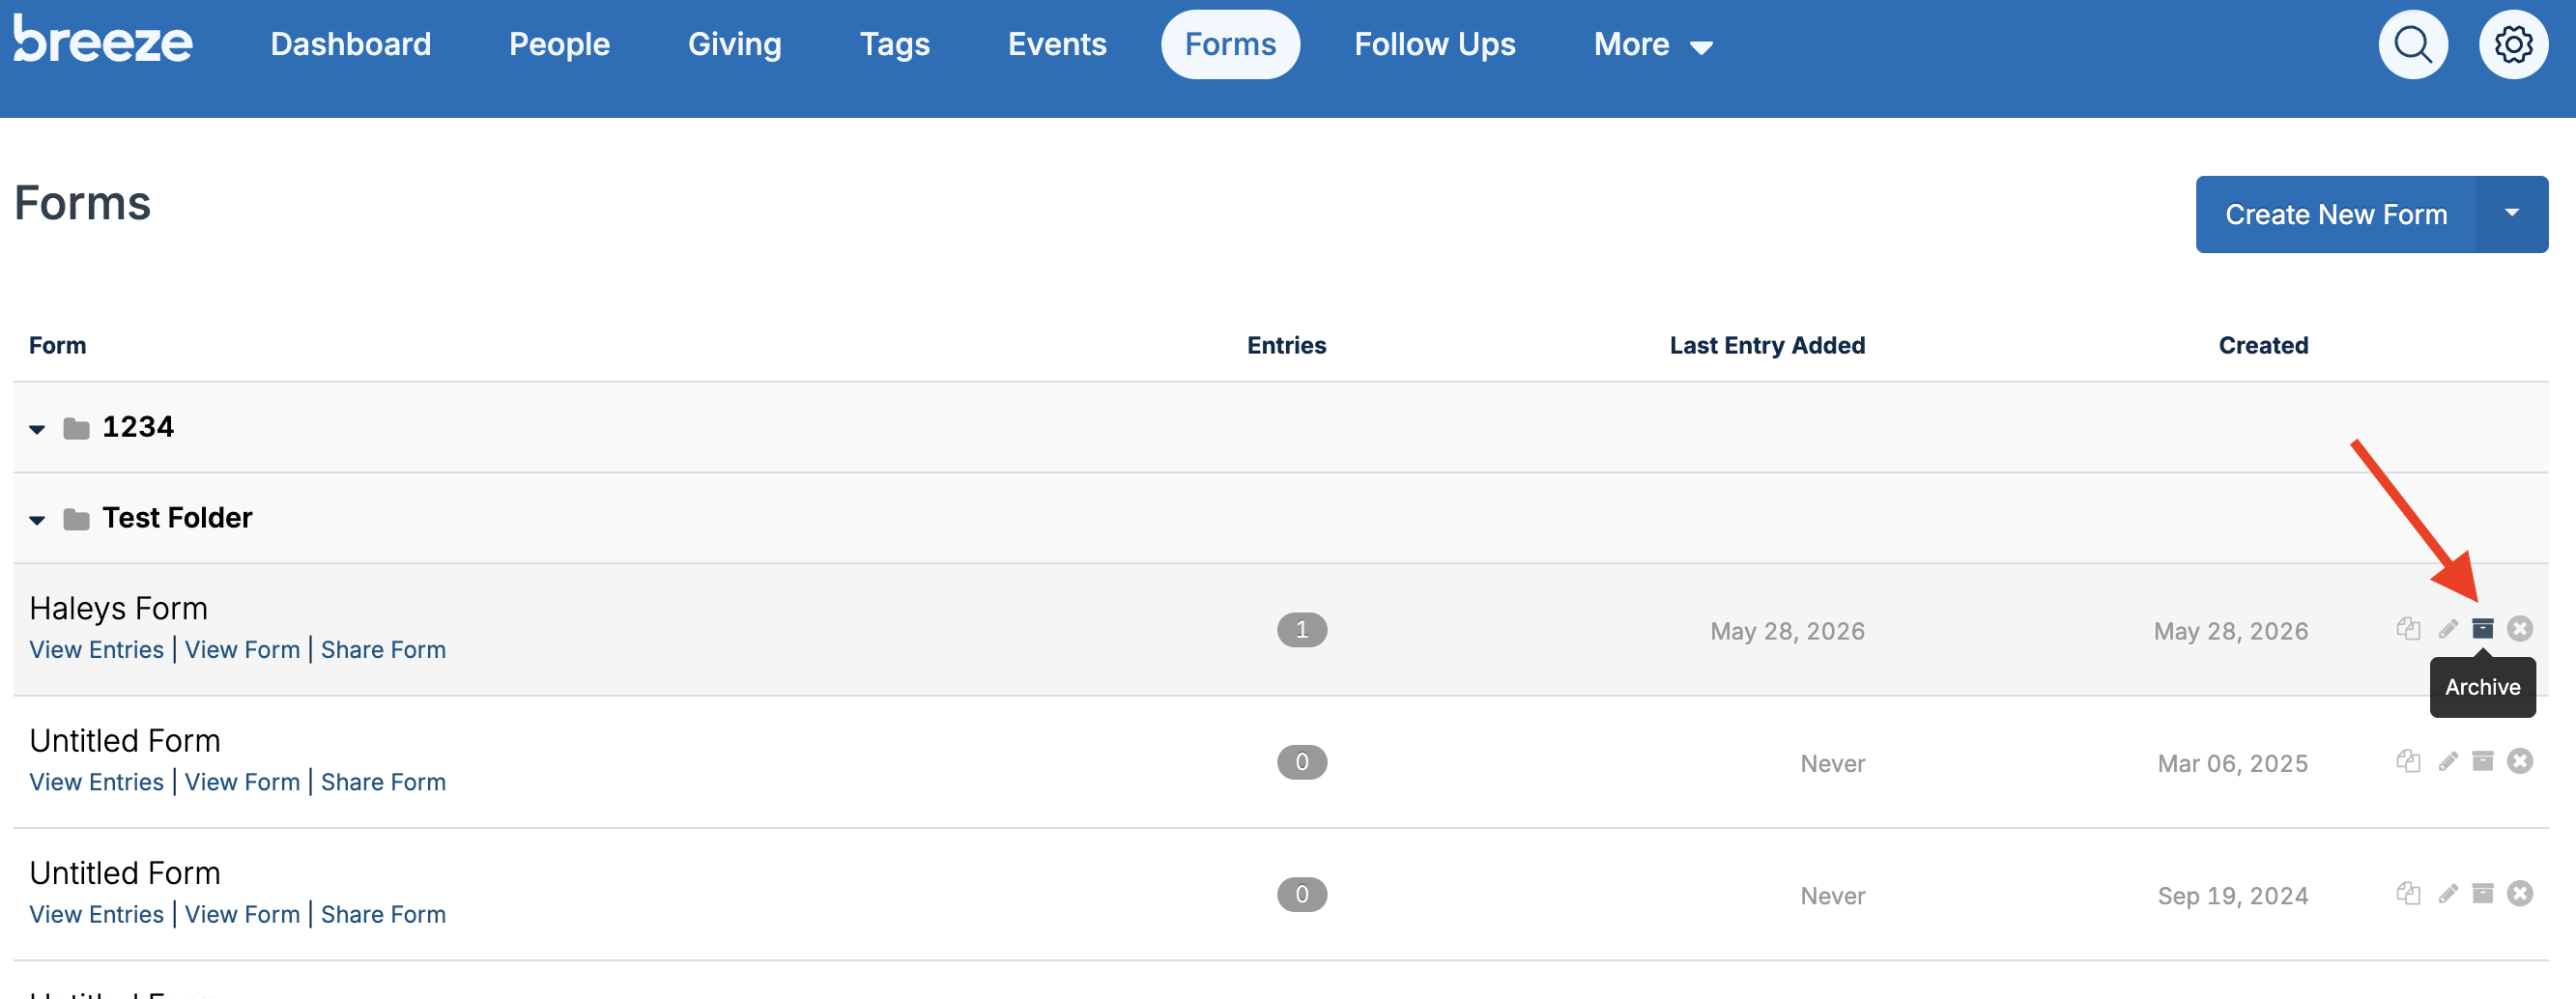The height and width of the screenshot is (999, 2576).
Task: Click the Untitled Form title dated Mar 06, 2025
Action: [x=124, y=741]
